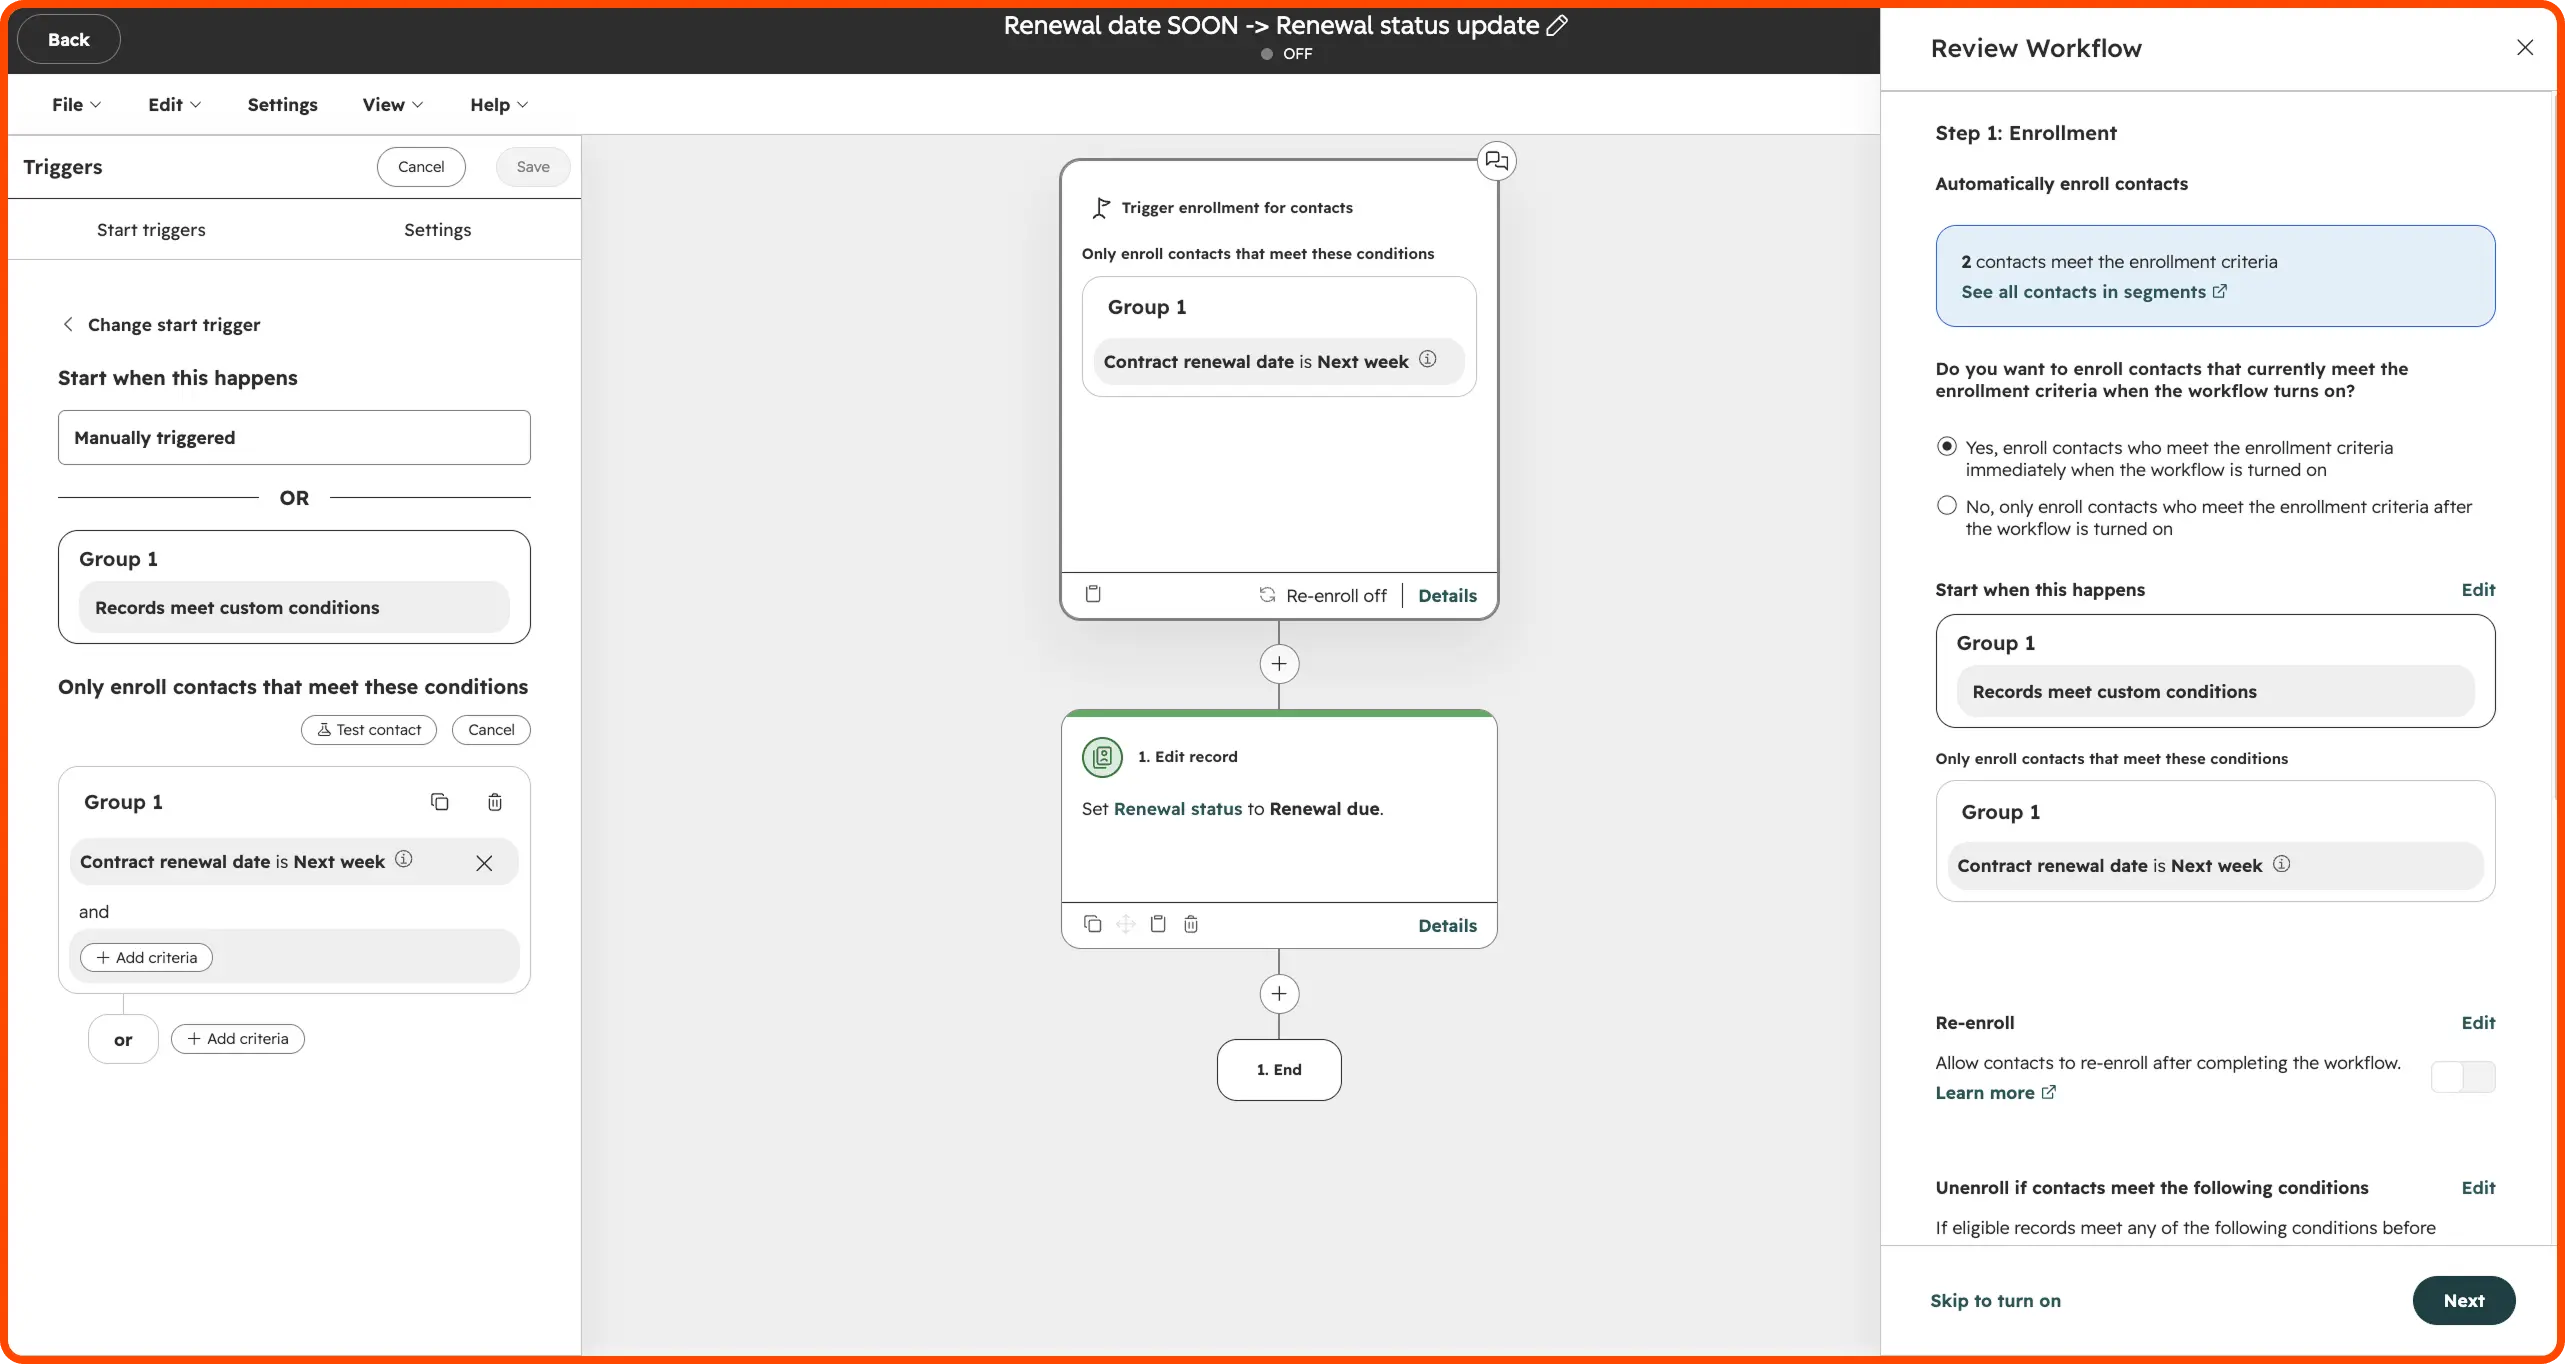The height and width of the screenshot is (1364, 2565).
Task: Click Details on trigger enrollment card
Action: point(1447,596)
